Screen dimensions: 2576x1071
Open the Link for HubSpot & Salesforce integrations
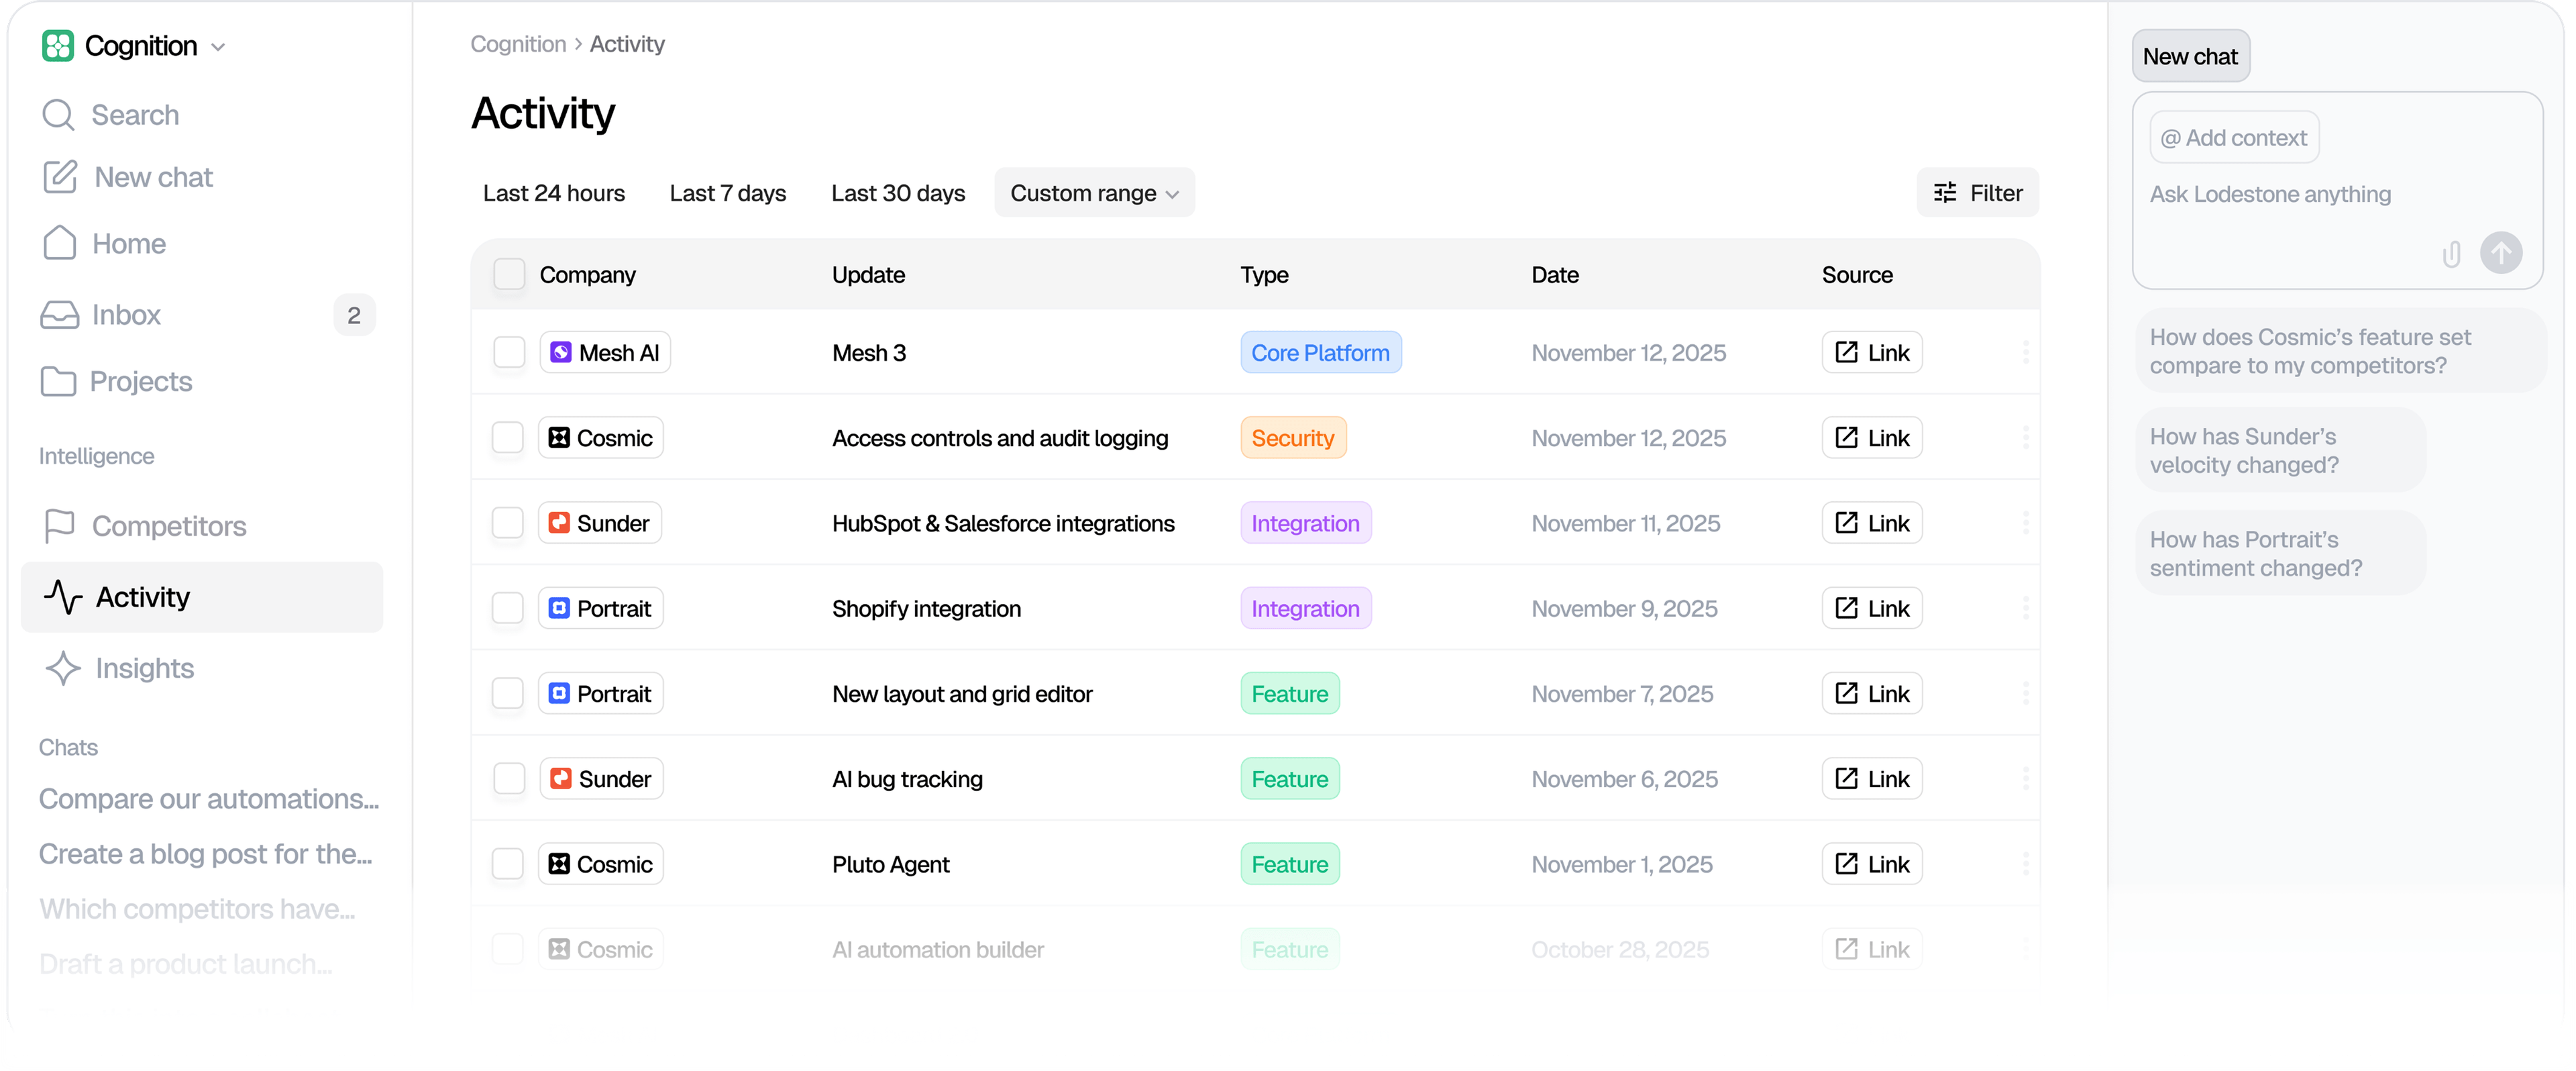[1871, 522]
